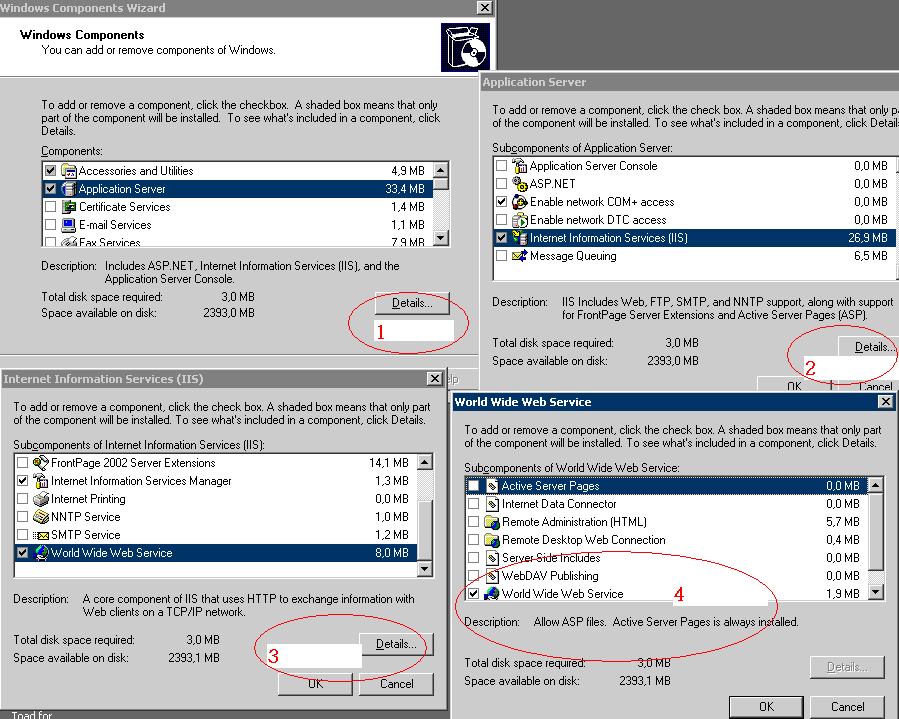Check the Internet Data Connector checkbox
The width and height of the screenshot is (899, 719).
474,504
